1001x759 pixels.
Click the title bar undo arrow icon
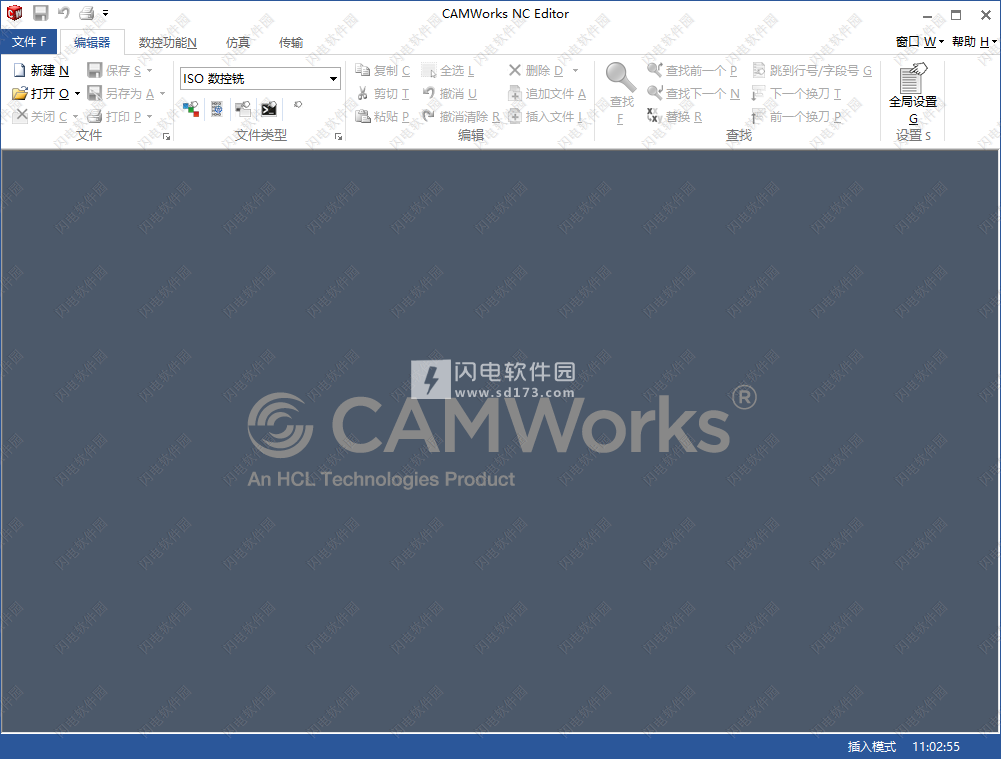tap(63, 13)
